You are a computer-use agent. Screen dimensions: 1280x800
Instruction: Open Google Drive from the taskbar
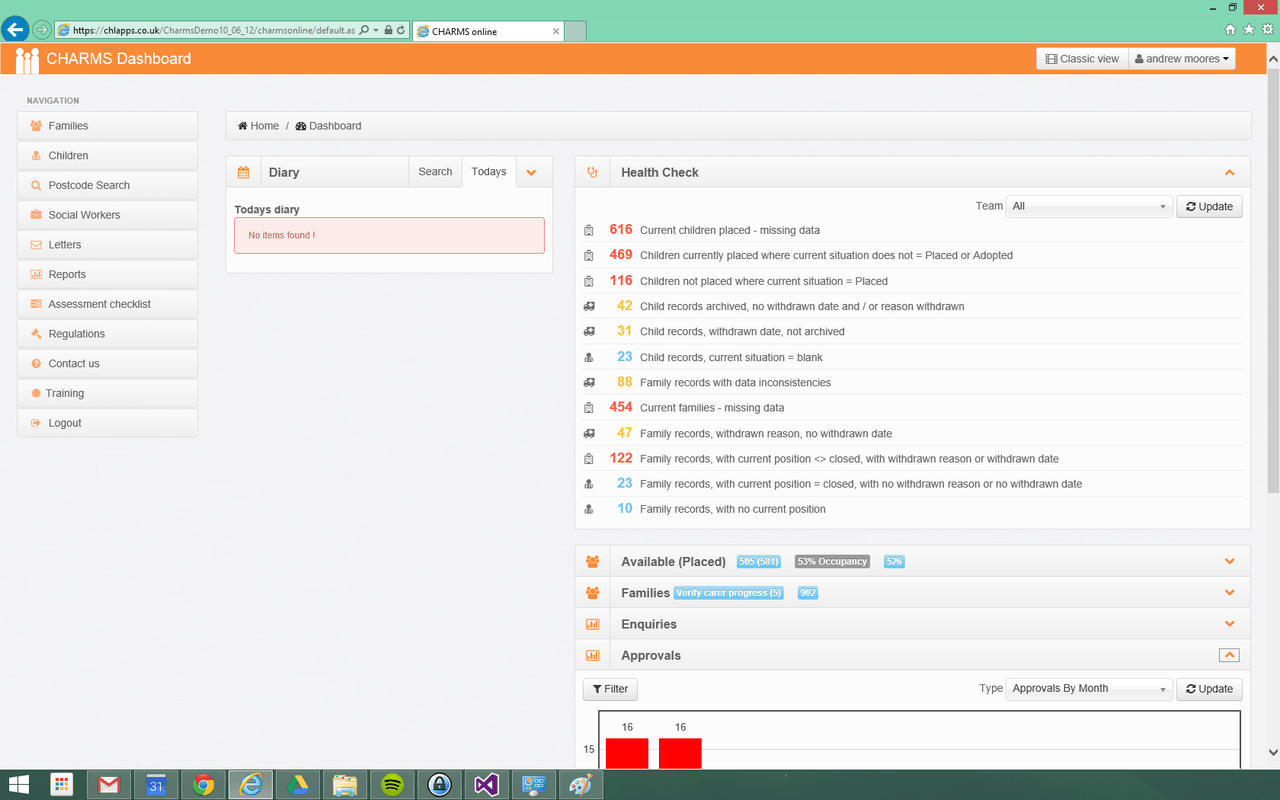click(x=298, y=785)
